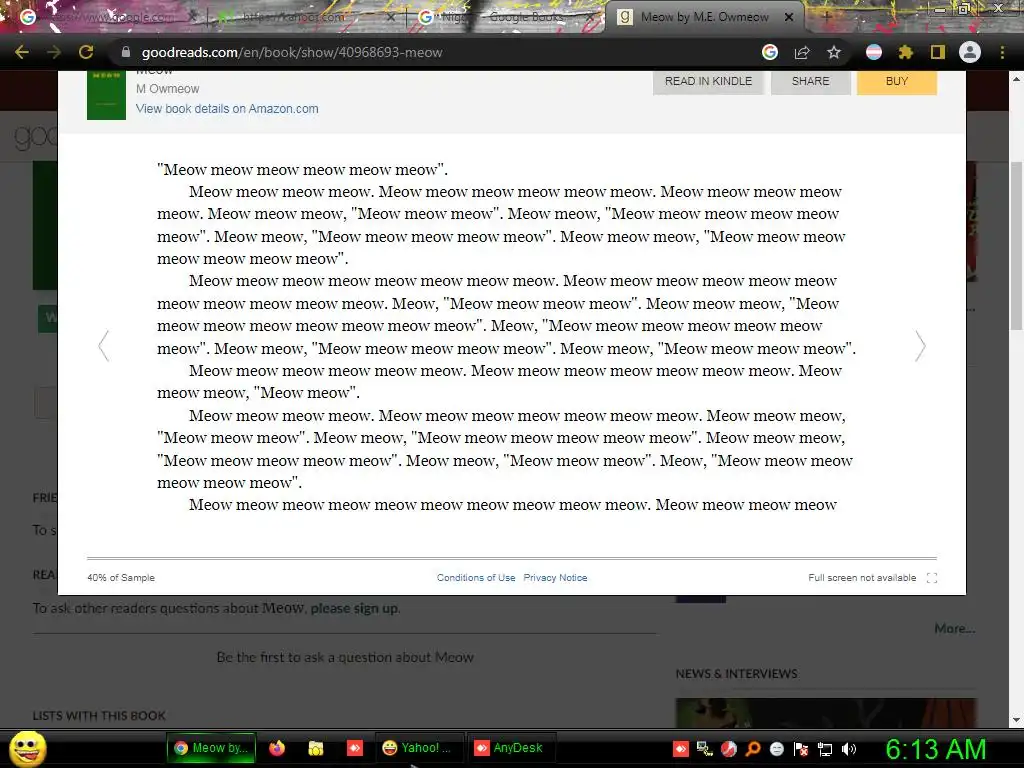Click the Share button in the preview

[x=810, y=82]
